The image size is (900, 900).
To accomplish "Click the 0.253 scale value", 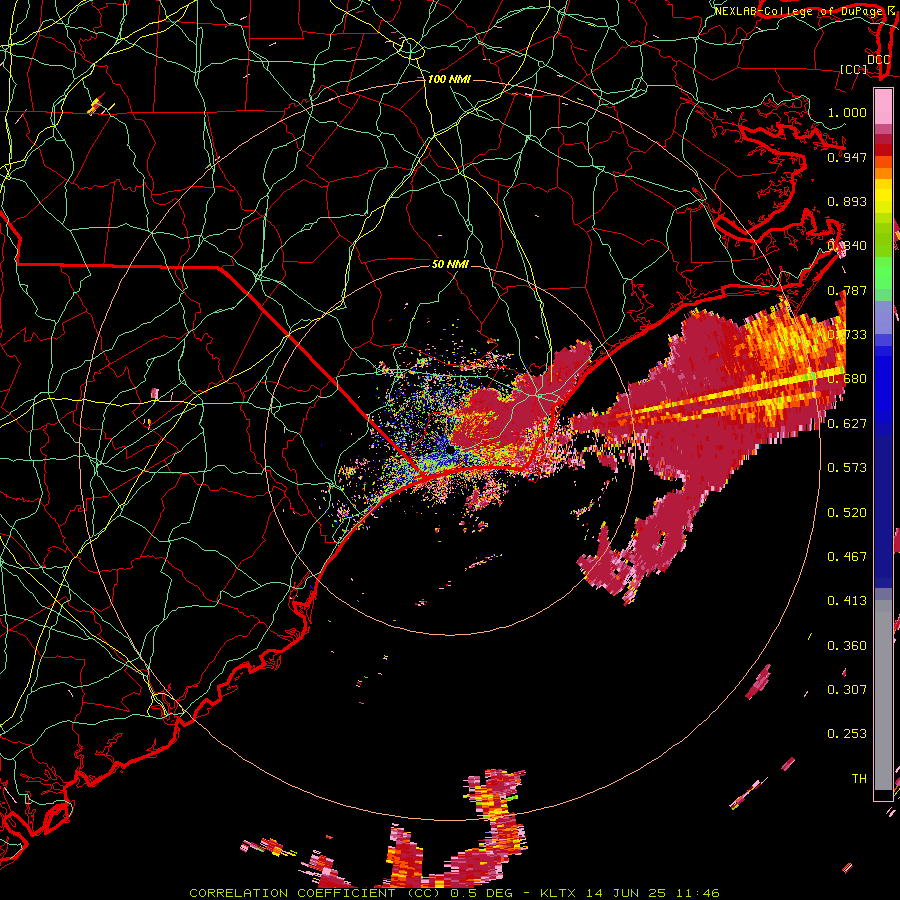I will (847, 734).
